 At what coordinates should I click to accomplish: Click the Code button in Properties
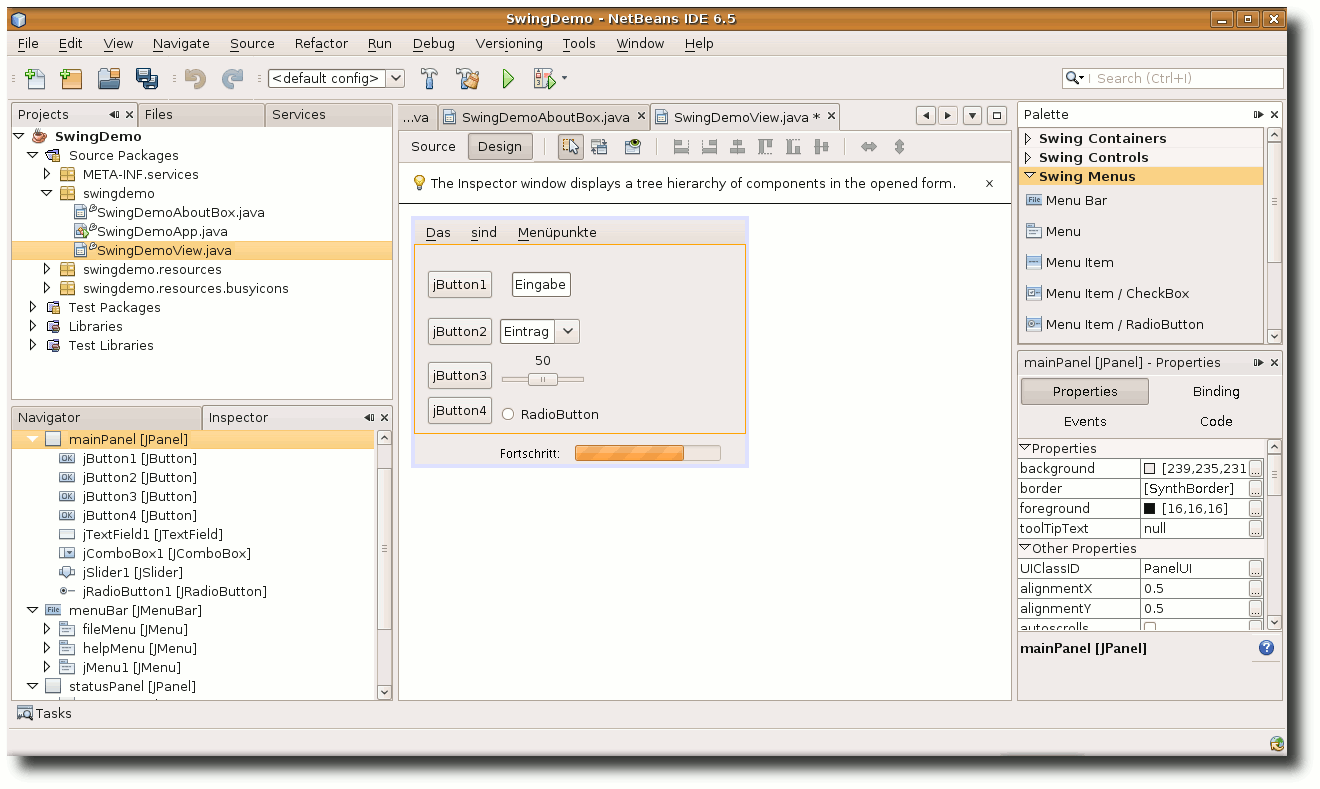1216,421
